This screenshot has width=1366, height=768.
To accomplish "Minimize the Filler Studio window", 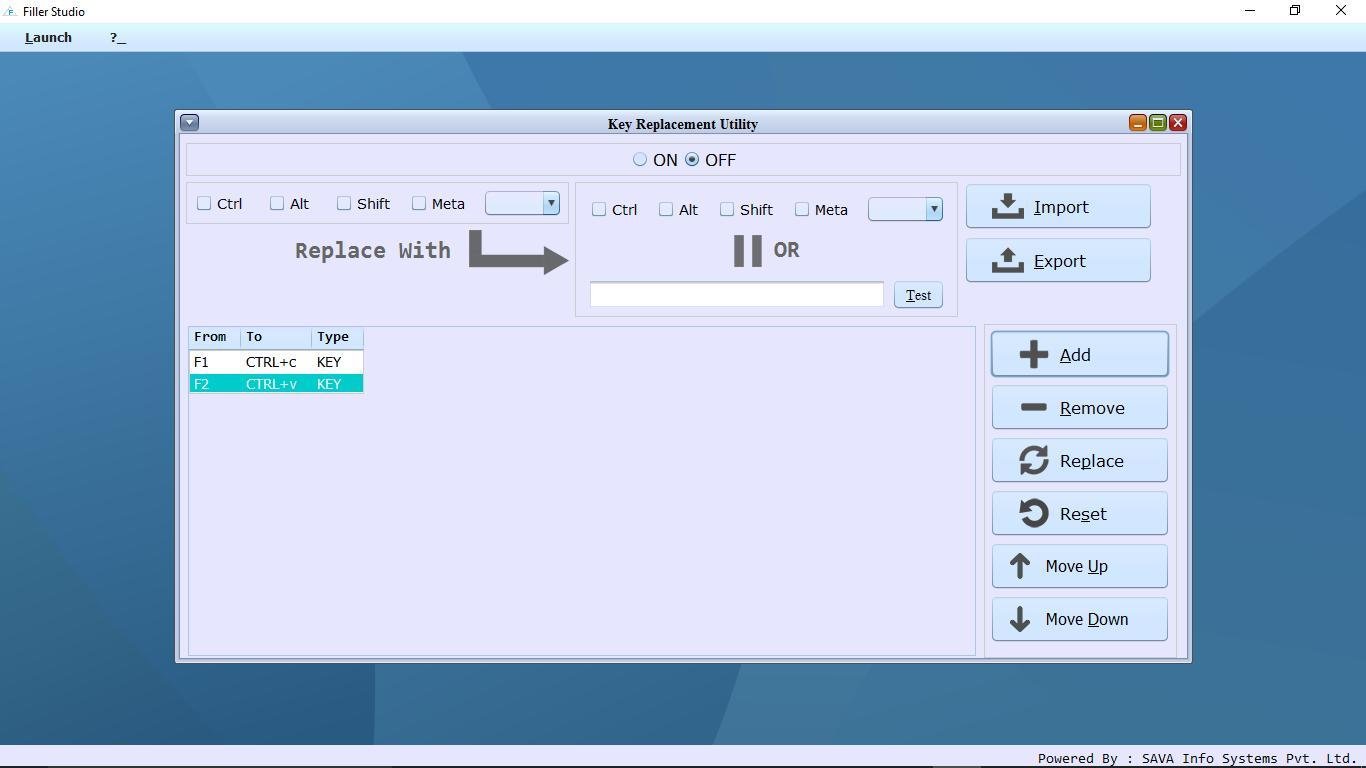I will tap(1249, 11).
